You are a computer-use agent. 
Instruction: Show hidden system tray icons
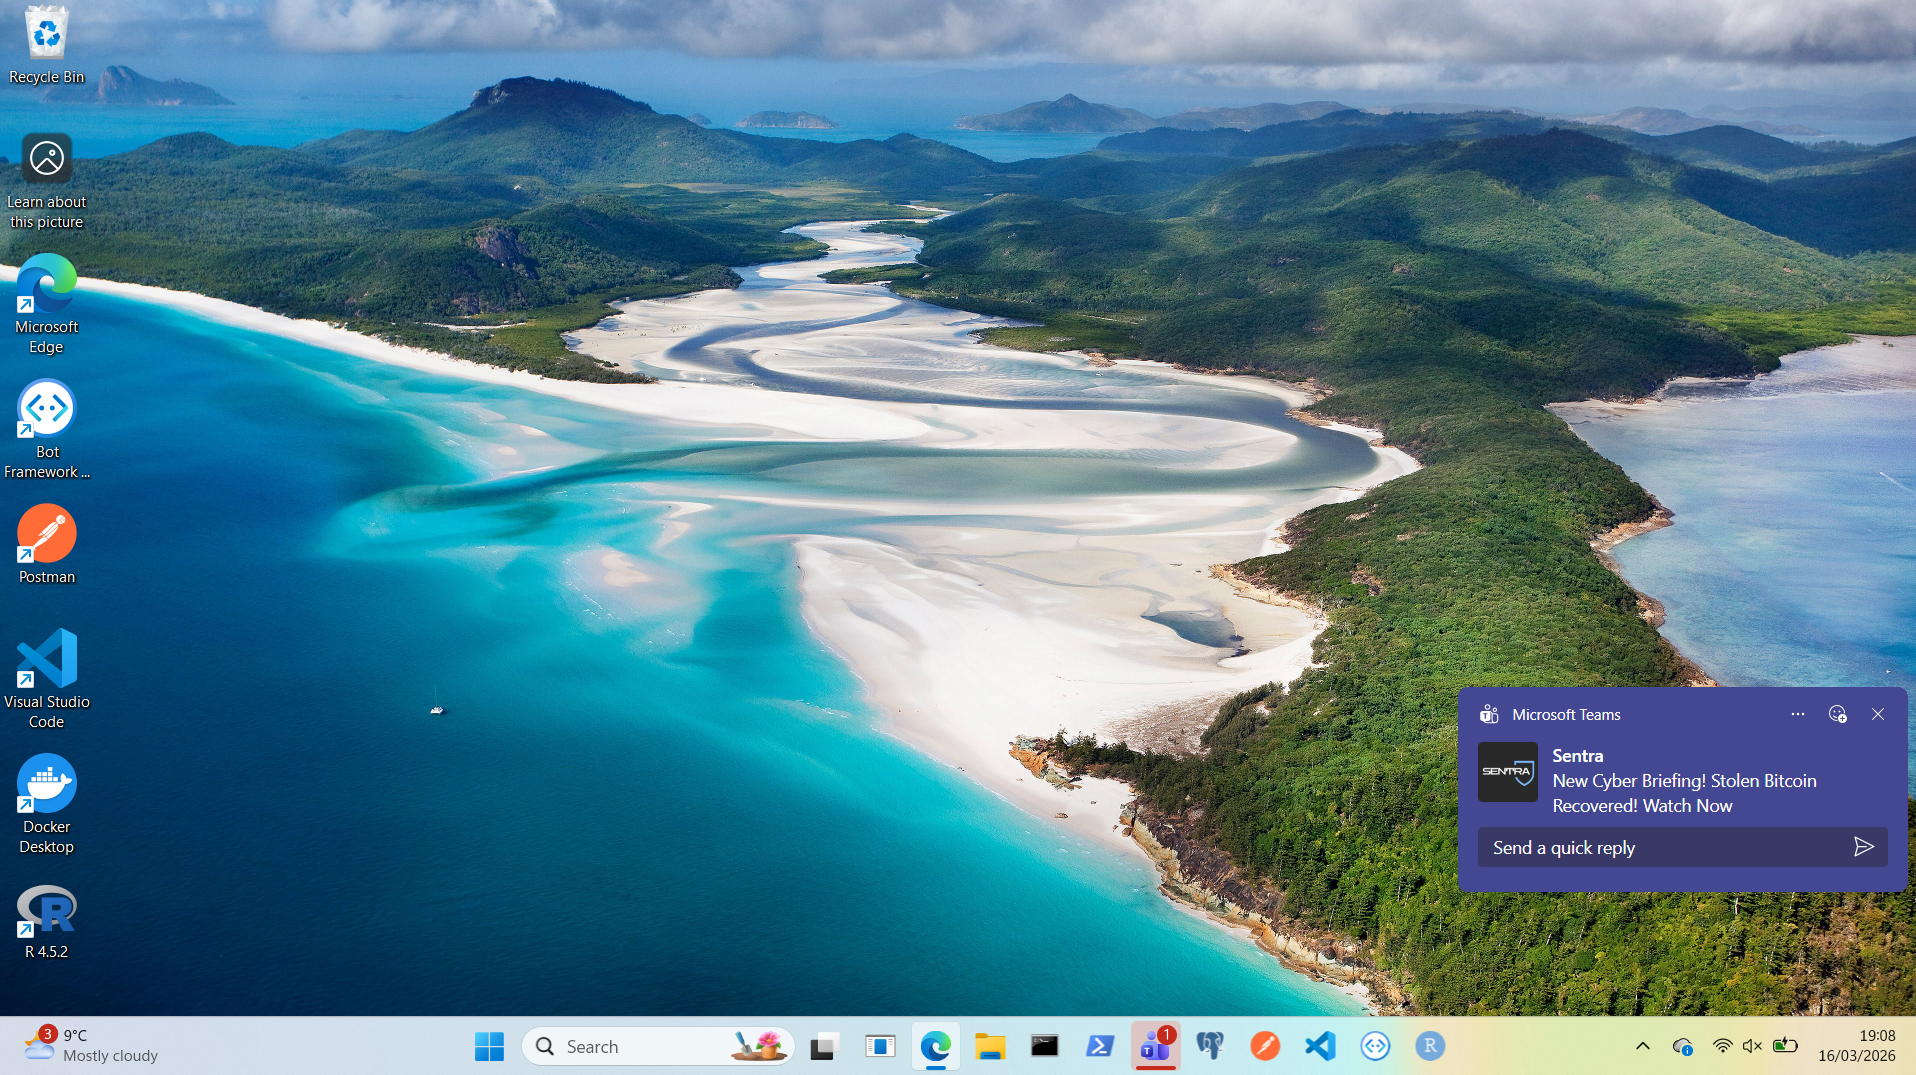point(1643,1046)
